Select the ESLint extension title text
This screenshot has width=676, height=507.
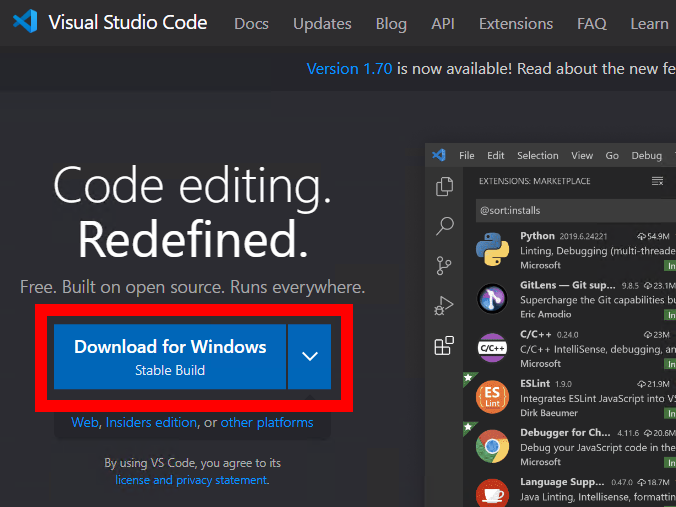pos(535,383)
